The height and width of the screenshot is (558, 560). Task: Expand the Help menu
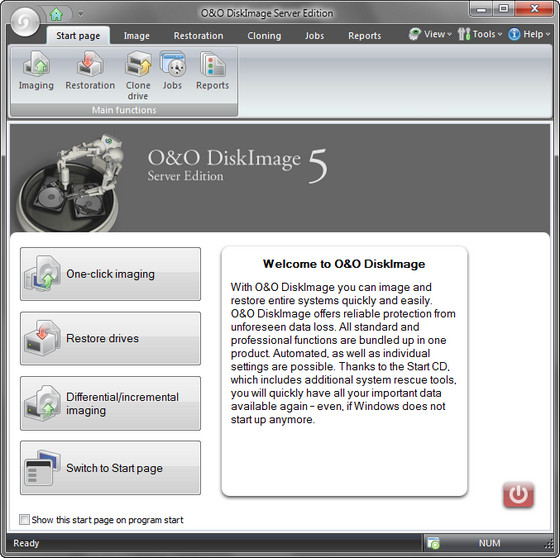coord(529,34)
